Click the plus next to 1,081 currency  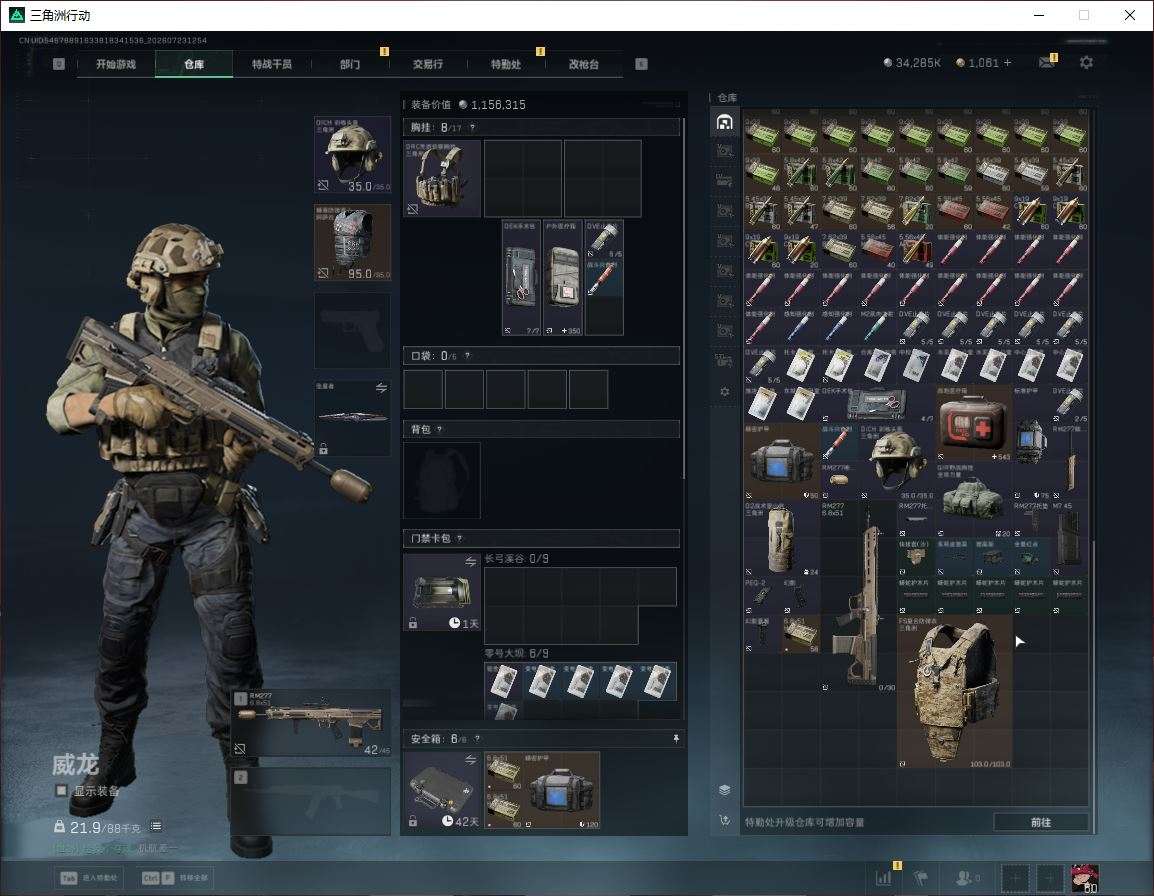(x=1008, y=63)
